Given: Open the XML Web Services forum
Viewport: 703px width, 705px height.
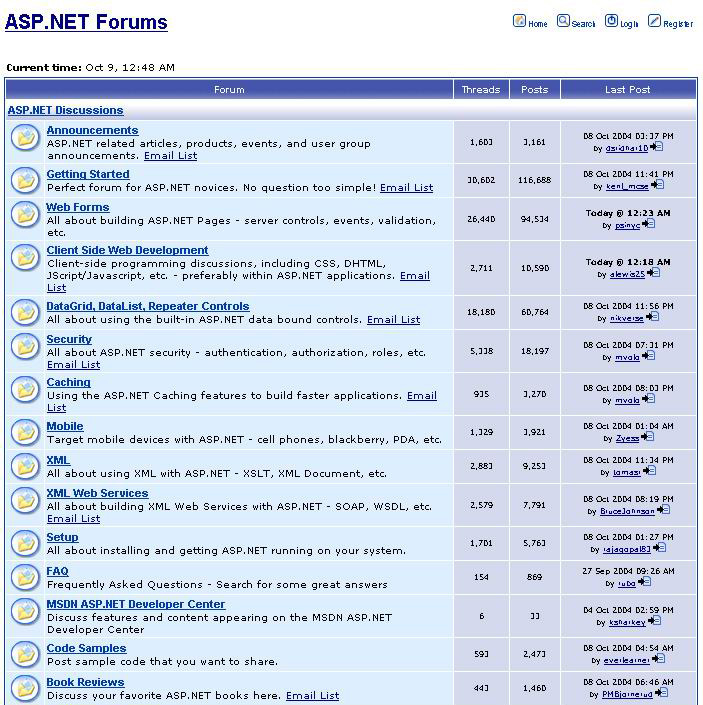Looking at the screenshot, I should 98,493.
